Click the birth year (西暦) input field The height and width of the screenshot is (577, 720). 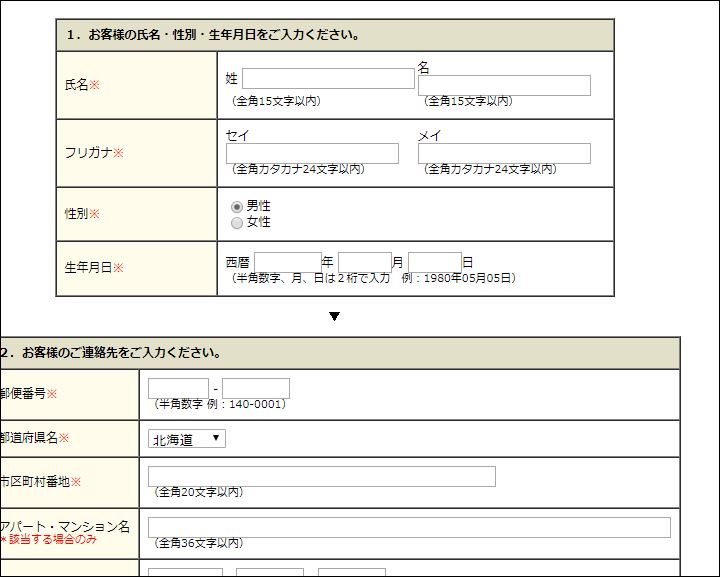tap(288, 263)
